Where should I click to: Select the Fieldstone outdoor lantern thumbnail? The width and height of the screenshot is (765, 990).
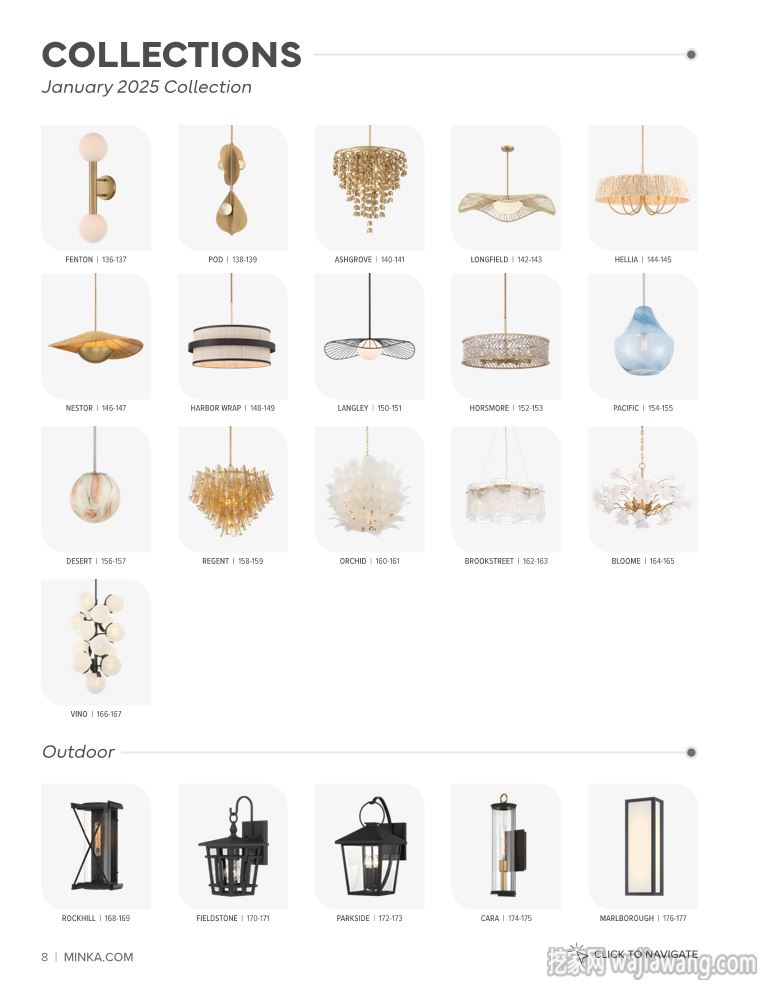click(x=232, y=847)
